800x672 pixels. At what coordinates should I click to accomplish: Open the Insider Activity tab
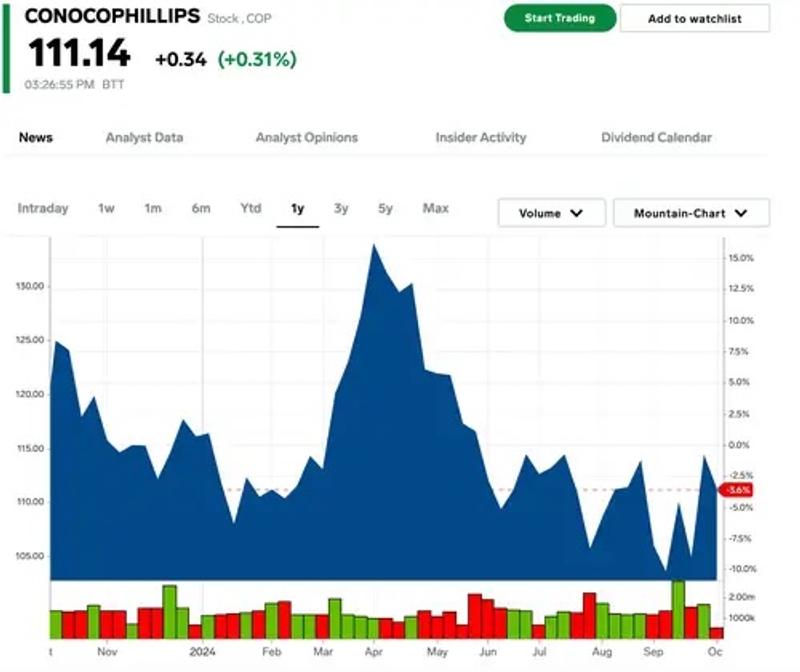click(480, 137)
